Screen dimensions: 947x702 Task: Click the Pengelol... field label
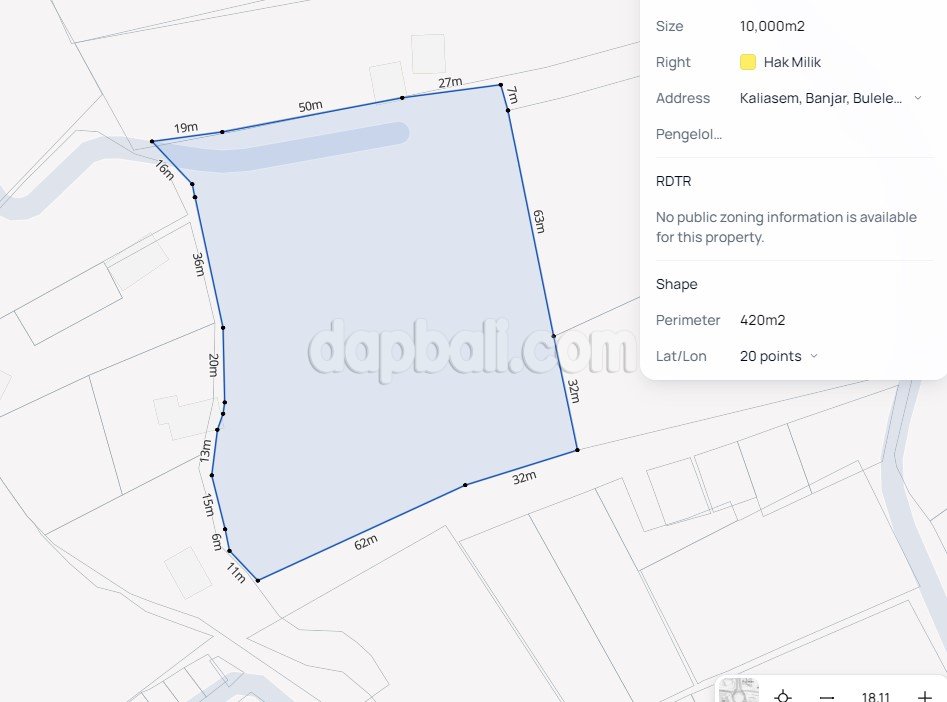(x=689, y=134)
